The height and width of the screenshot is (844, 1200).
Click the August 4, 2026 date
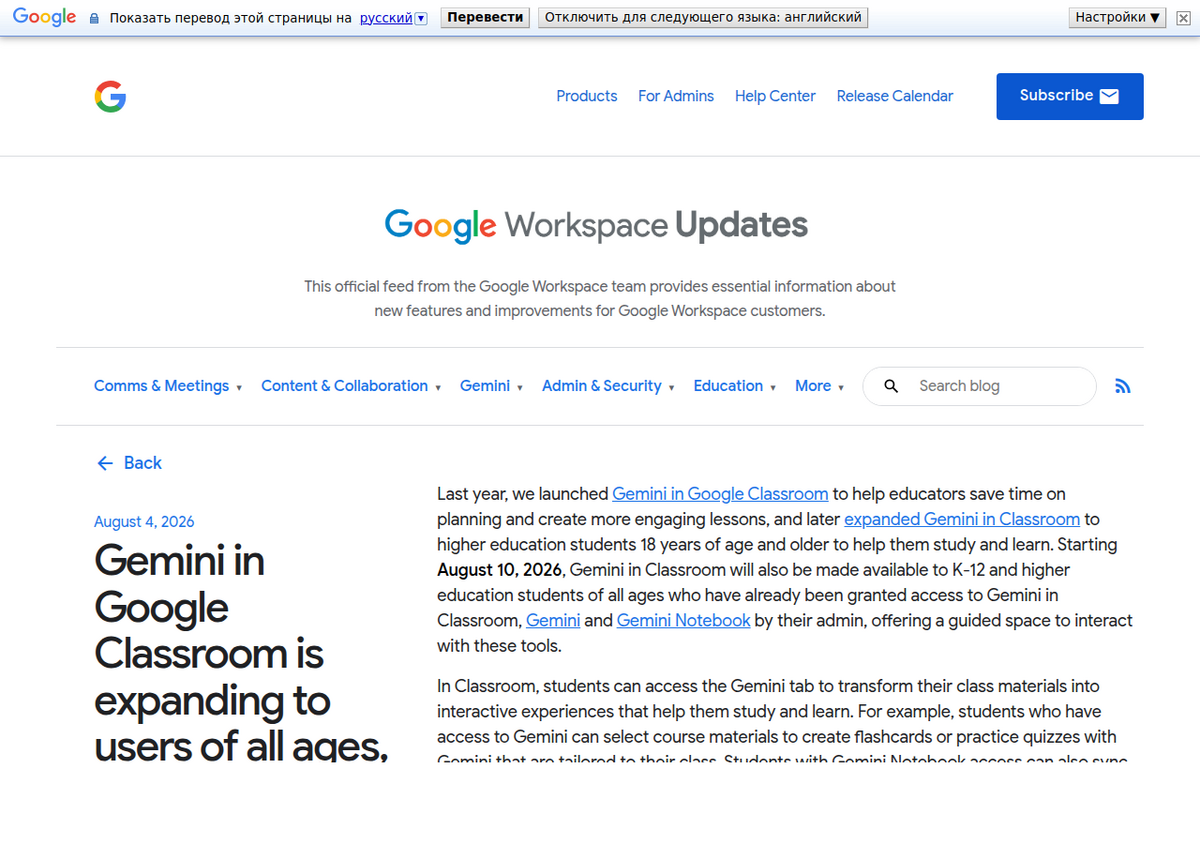point(144,522)
